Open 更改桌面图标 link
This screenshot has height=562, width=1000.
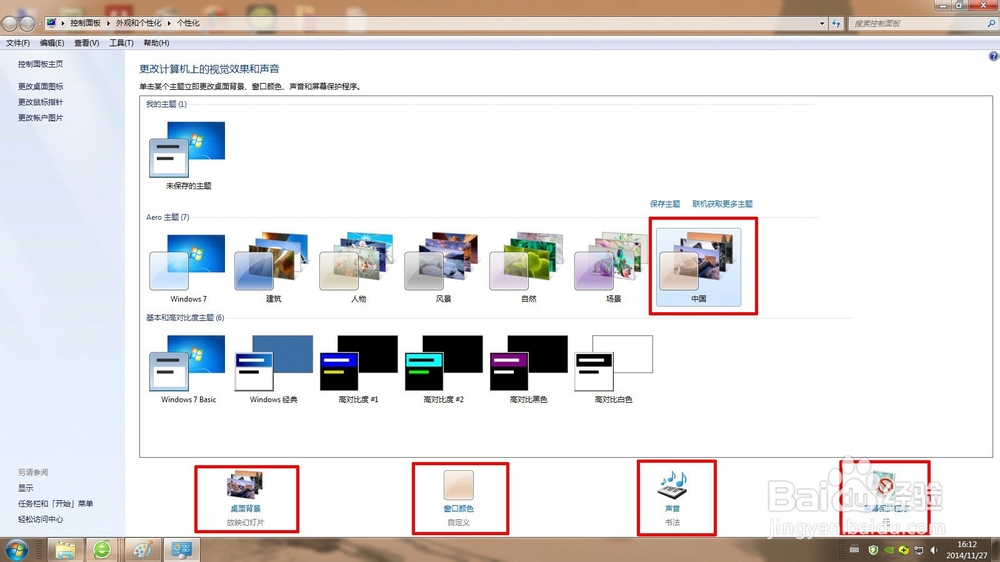(x=40, y=87)
